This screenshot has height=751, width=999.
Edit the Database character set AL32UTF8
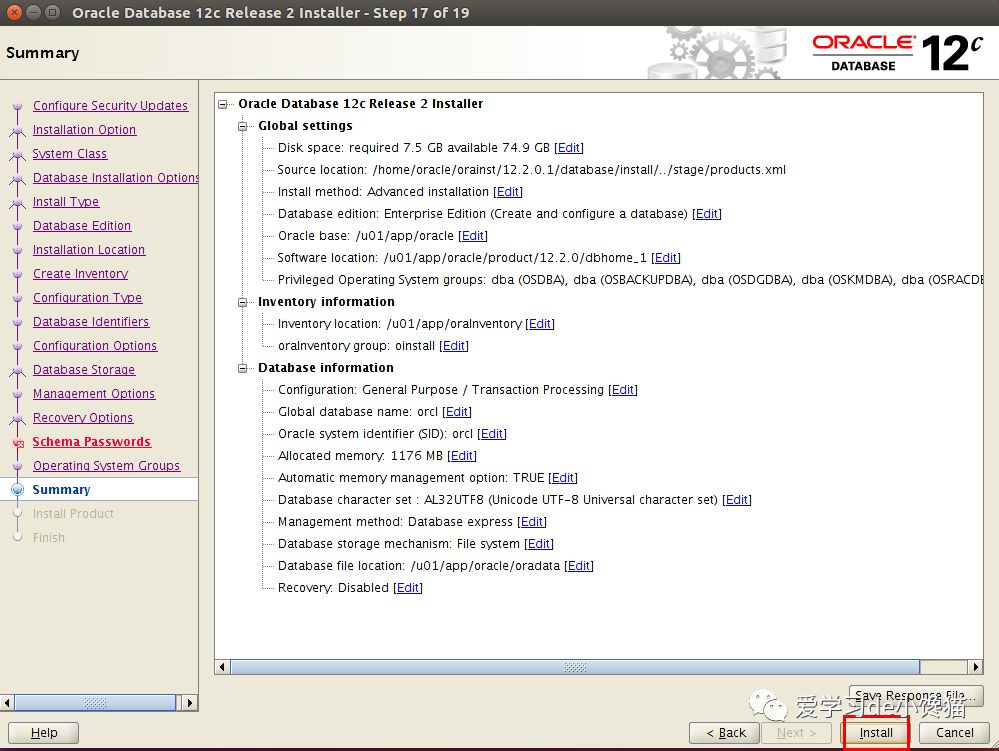[x=737, y=500]
